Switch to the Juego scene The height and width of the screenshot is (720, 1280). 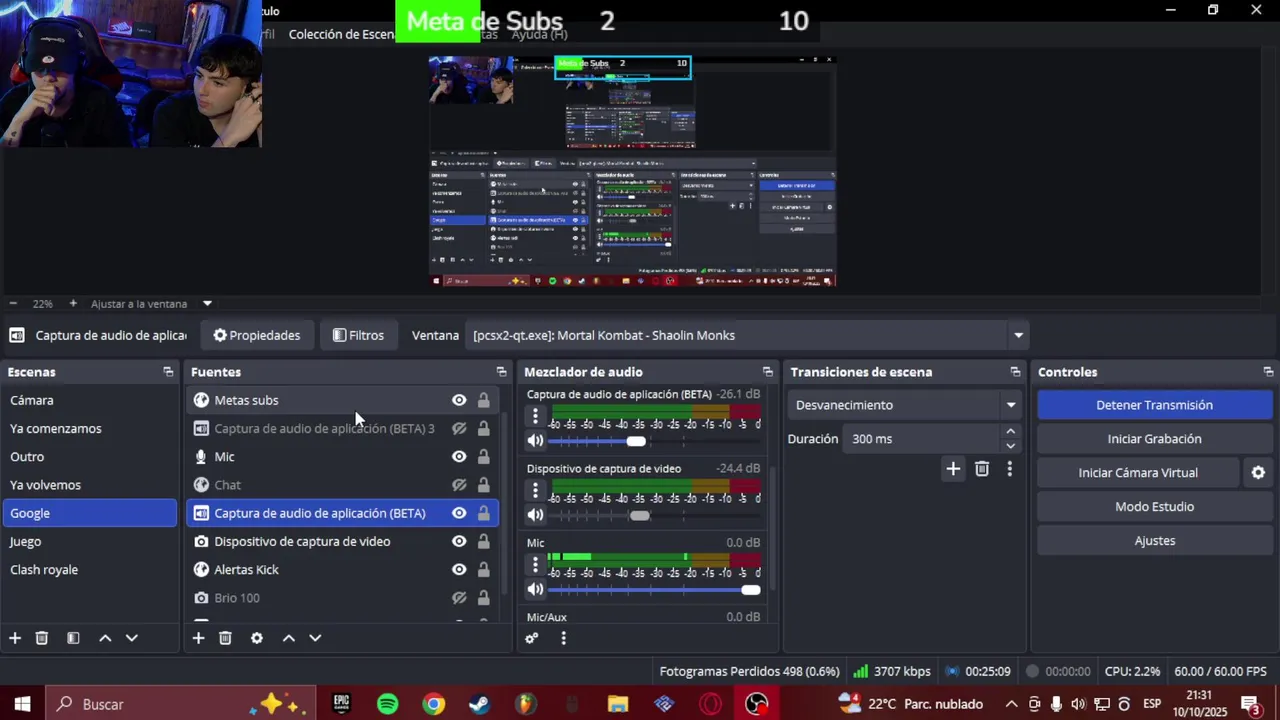(x=90, y=541)
